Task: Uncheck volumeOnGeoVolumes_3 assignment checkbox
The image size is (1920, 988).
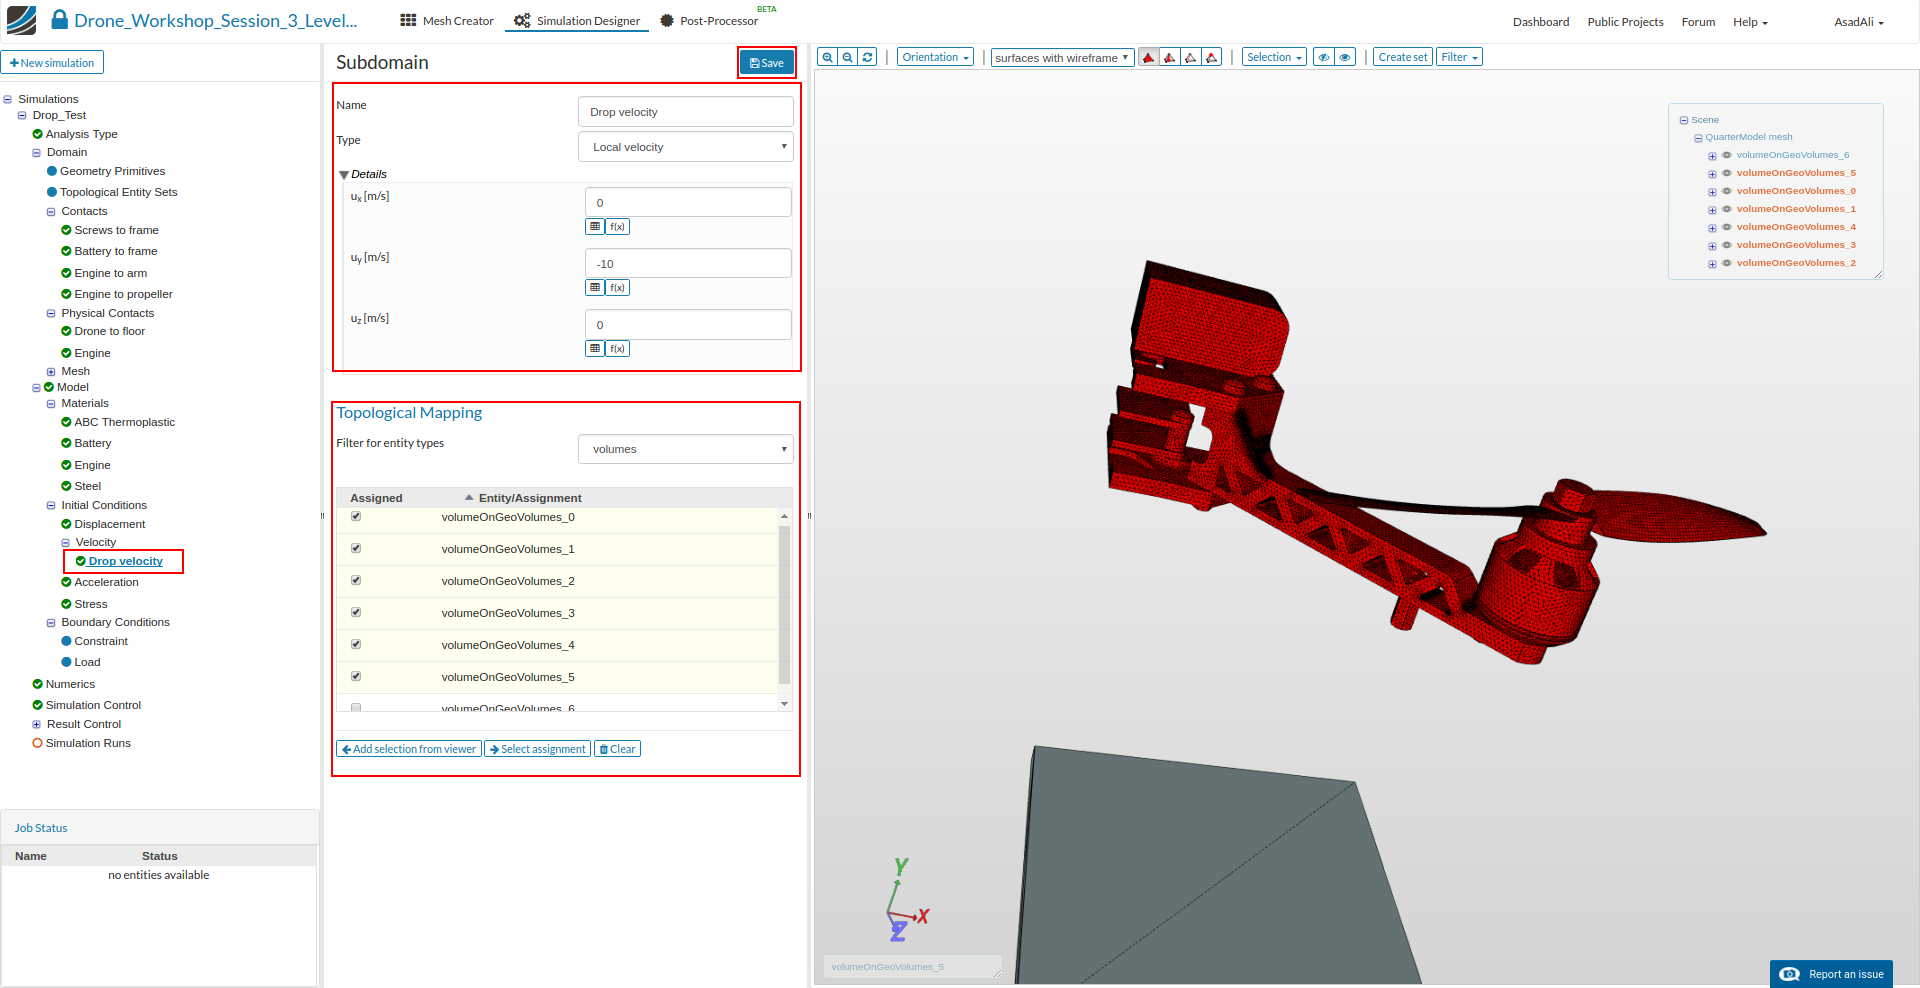Action: [x=356, y=613]
